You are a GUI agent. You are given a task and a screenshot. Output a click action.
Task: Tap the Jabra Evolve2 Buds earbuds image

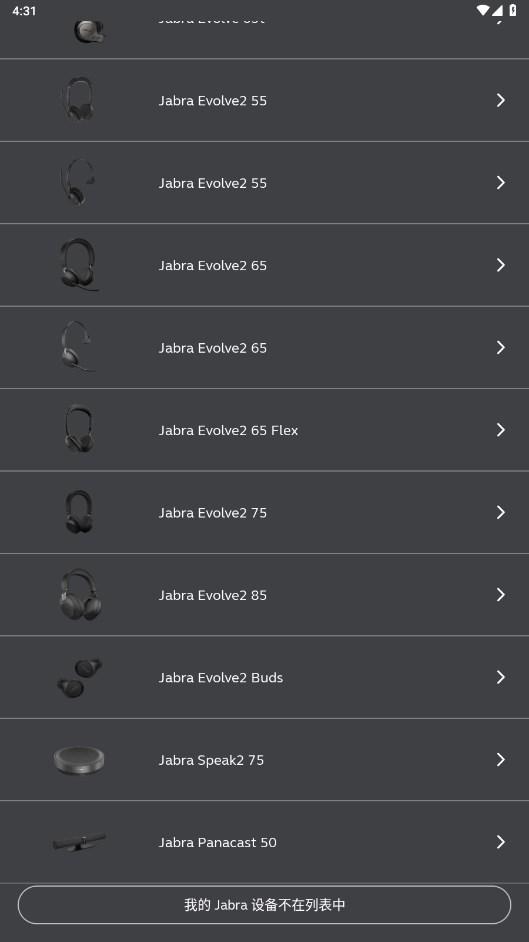80,677
